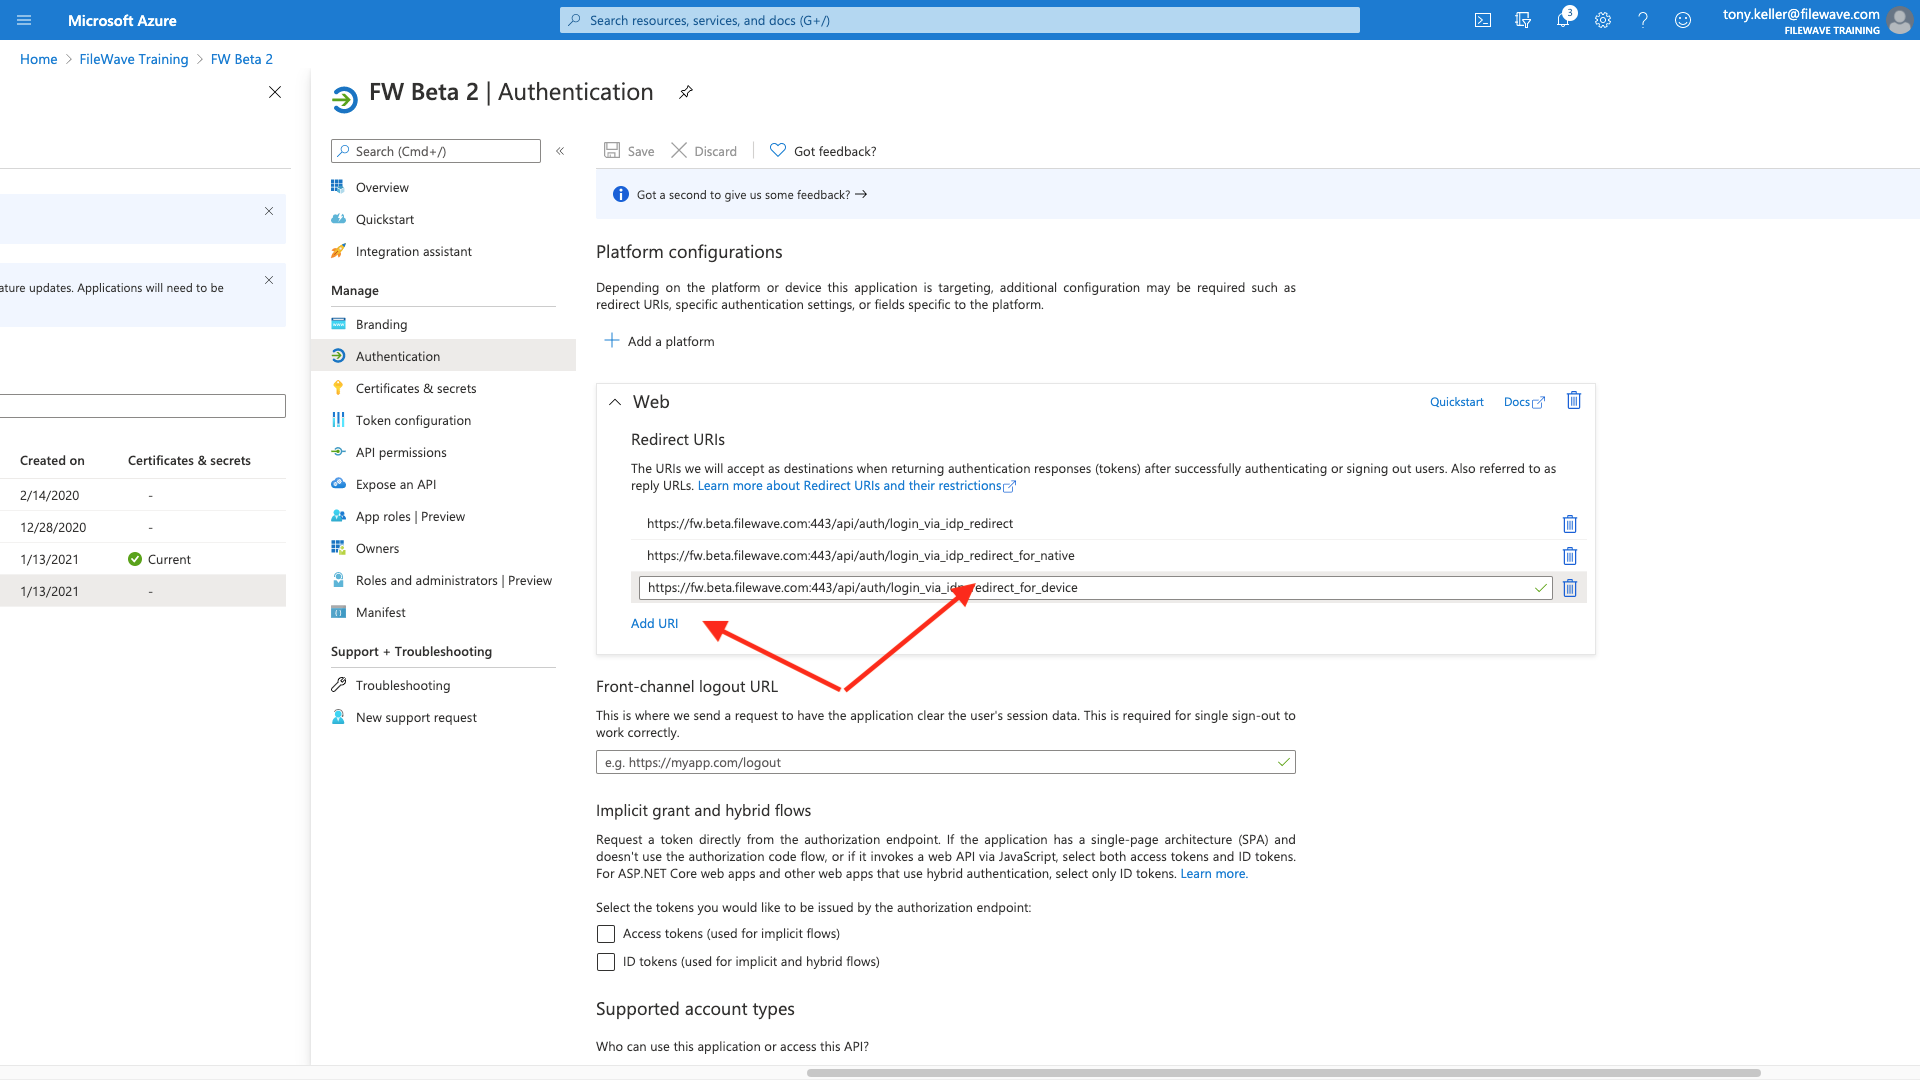Focus the sidebar Search (Cmd+/) box
Viewport: 1920px width, 1080px height.
[x=436, y=151]
